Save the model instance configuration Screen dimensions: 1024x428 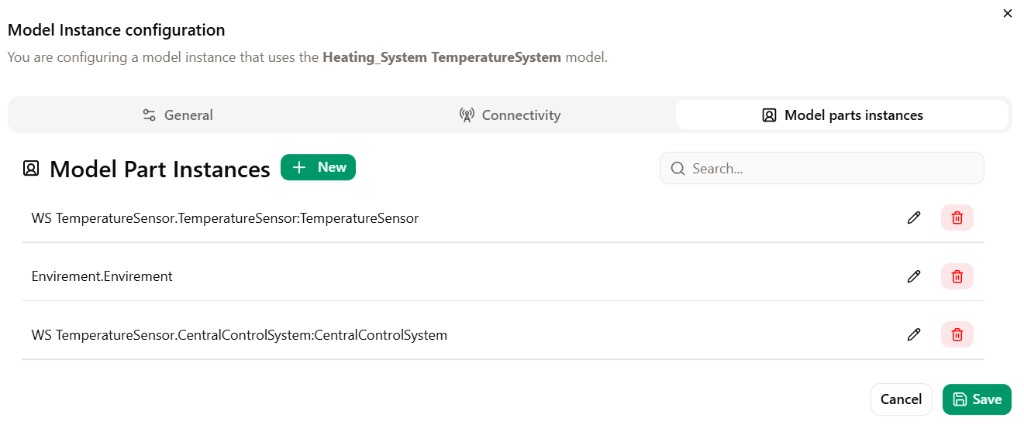(x=976, y=399)
